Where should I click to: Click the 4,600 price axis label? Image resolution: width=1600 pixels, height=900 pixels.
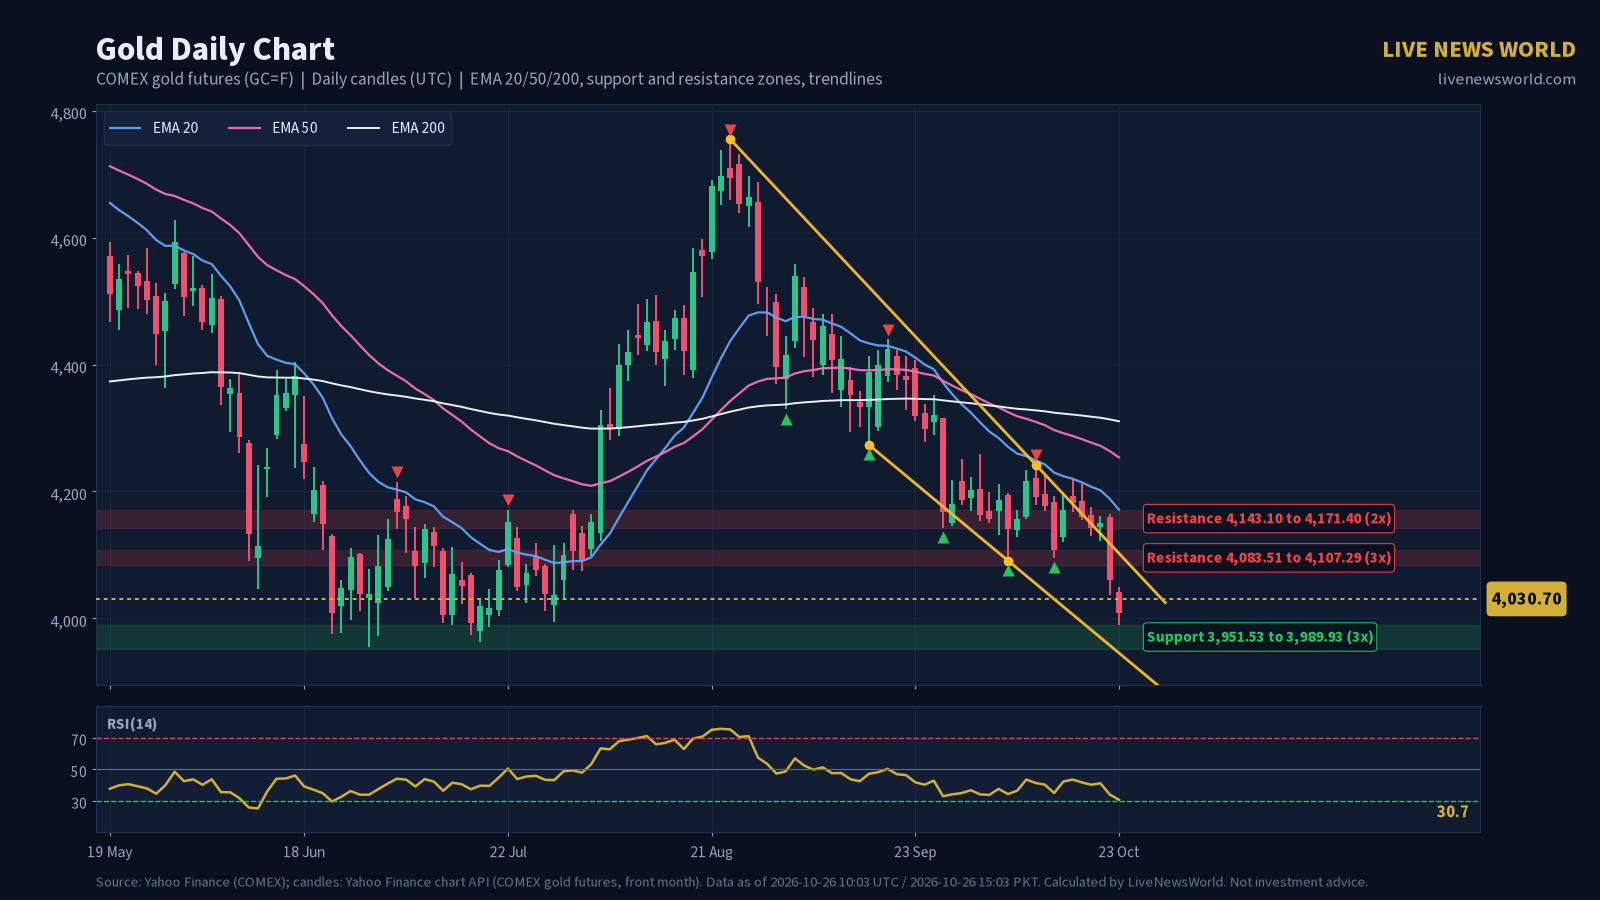tap(69, 241)
